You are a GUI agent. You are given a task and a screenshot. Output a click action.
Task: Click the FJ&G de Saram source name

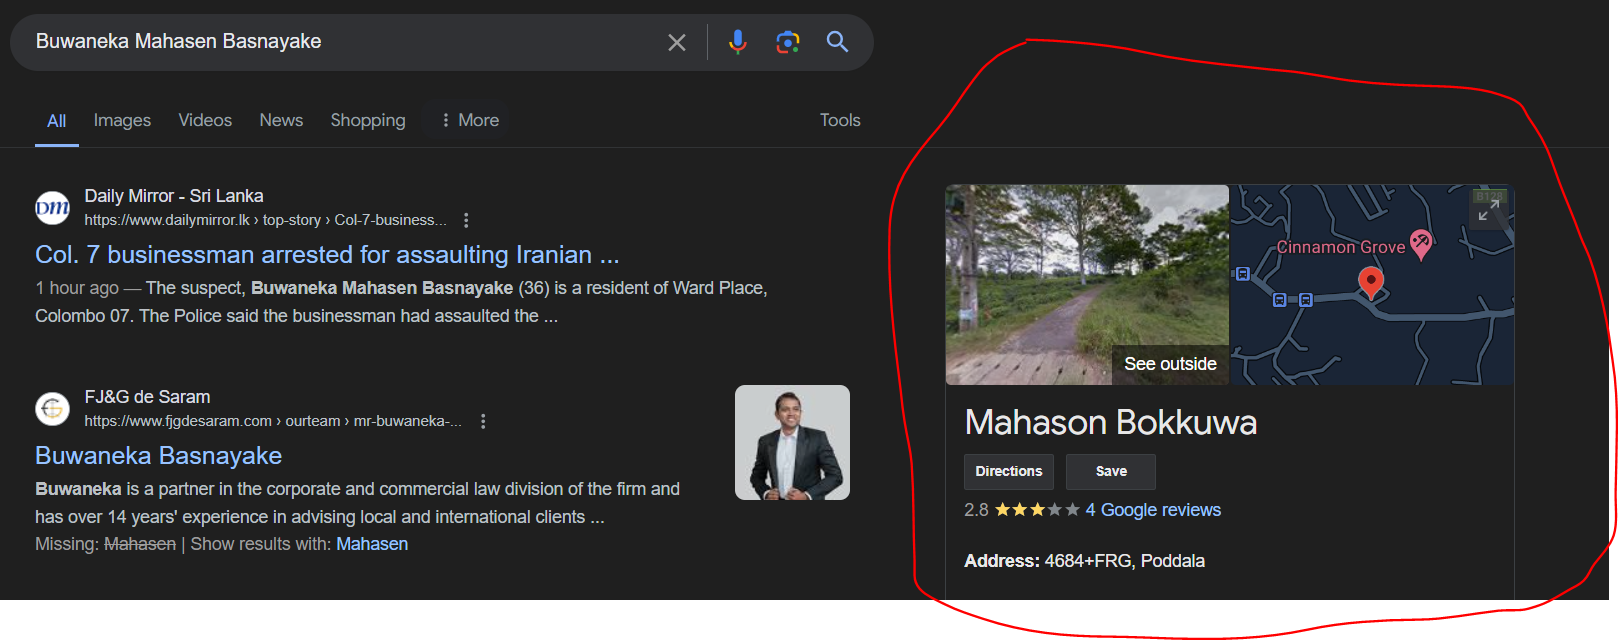coord(147,397)
